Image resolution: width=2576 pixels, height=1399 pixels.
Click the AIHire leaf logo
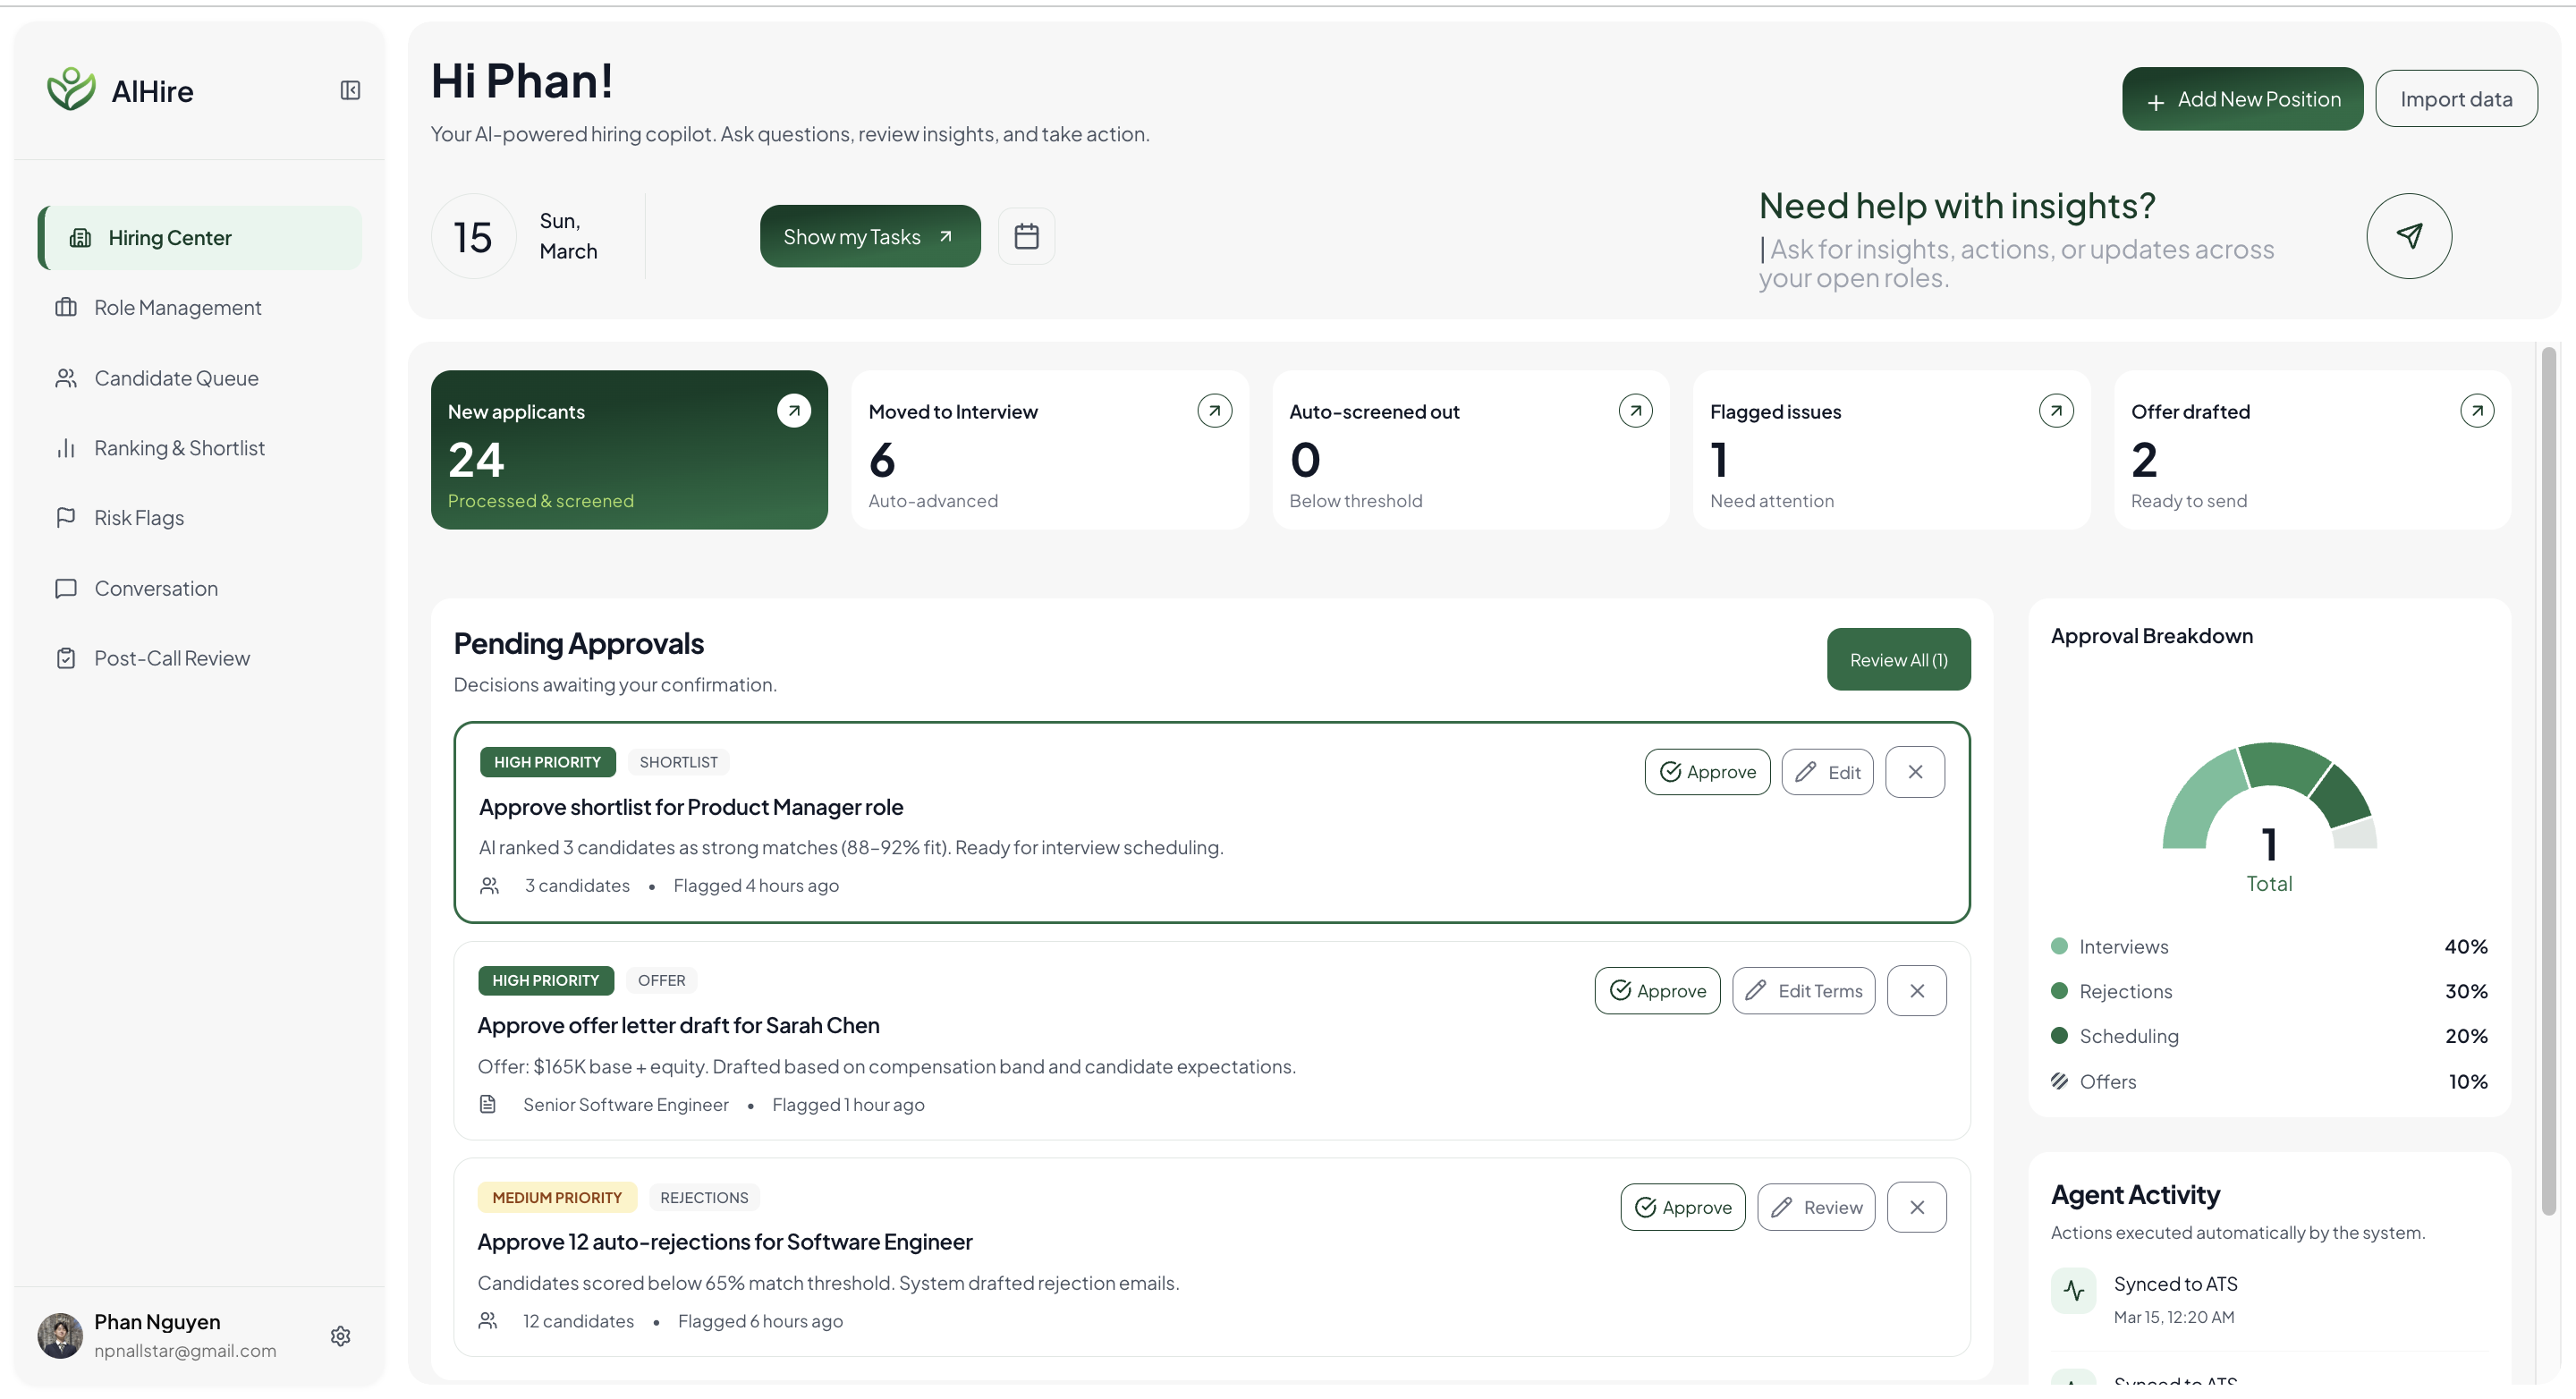point(71,90)
